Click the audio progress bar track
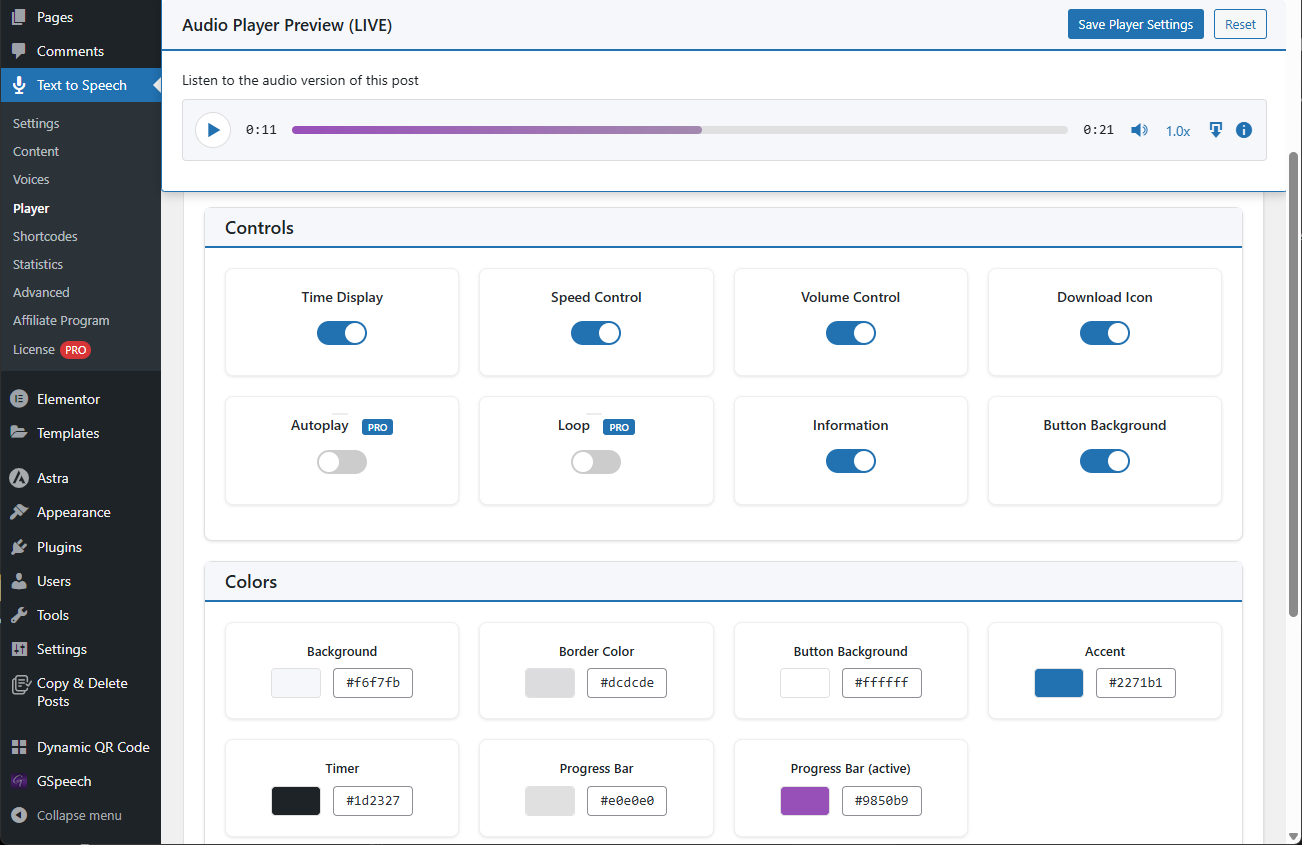 tap(680, 130)
